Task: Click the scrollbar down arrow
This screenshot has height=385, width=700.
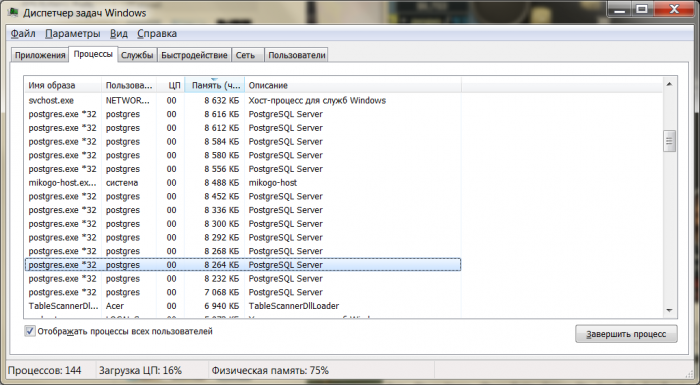Action: point(669,310)
